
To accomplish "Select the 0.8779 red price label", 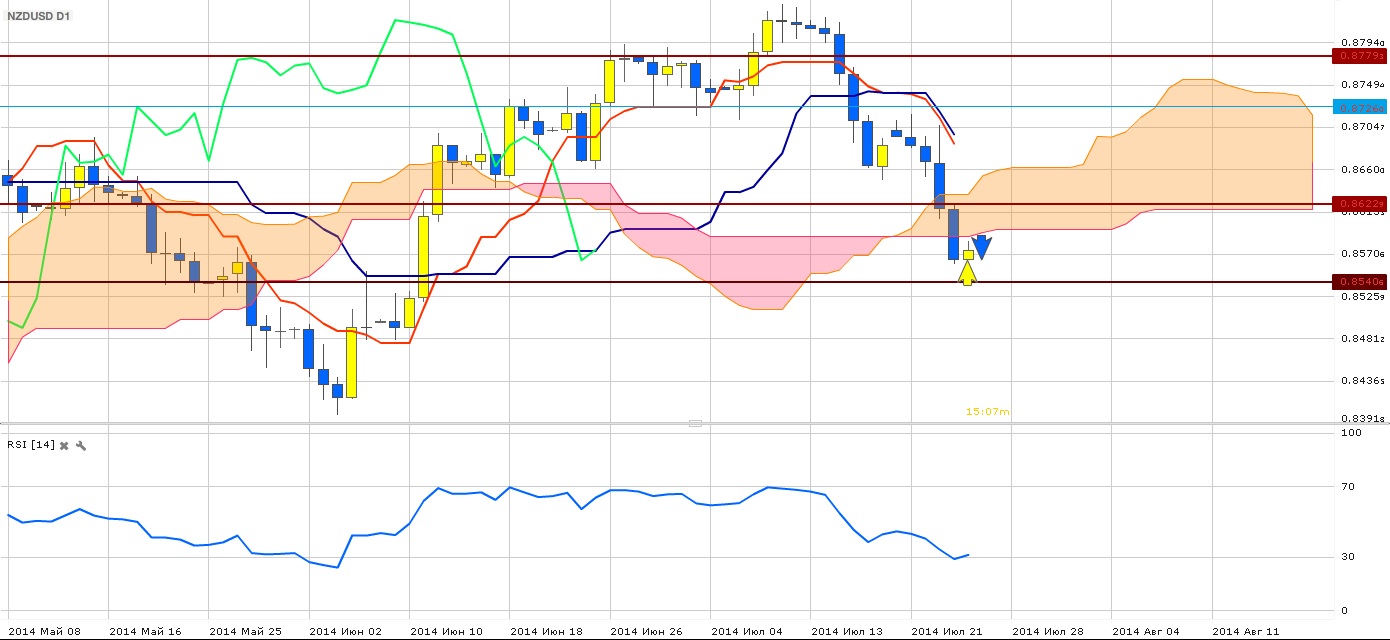I will tap(1361, 56).
